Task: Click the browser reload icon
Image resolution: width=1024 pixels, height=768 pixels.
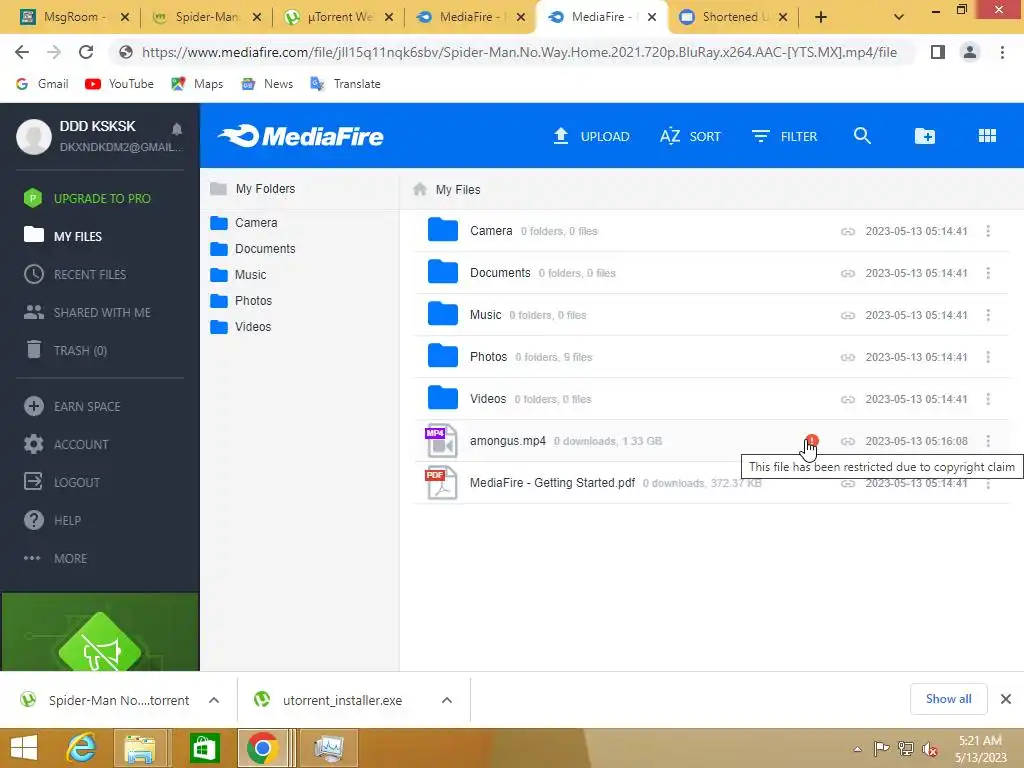Action: 86,52
